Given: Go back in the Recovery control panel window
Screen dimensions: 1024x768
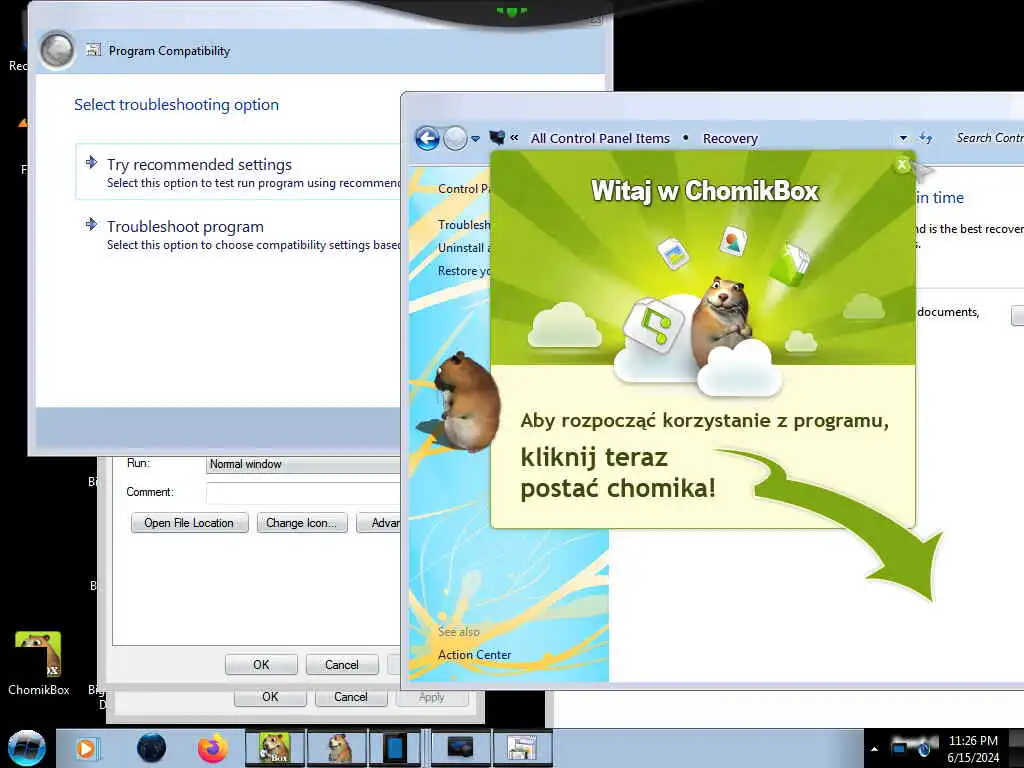Looking at the screenshot, I should click(x=427, y=138).
